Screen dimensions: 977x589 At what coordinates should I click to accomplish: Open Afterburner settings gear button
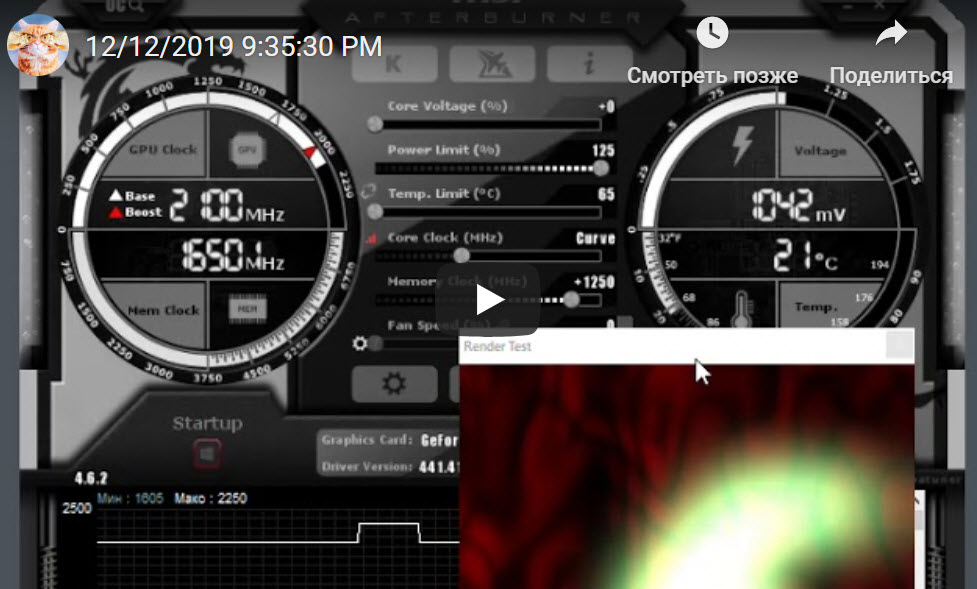pyautogui.click(x=394, y=383)
